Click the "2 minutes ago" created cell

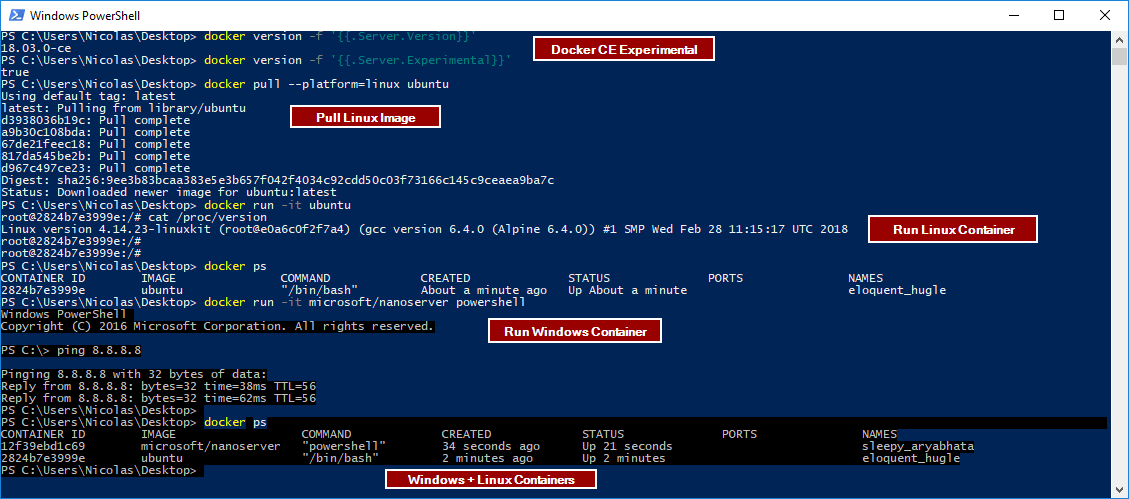pyautogui.click(x=487, y=459)
